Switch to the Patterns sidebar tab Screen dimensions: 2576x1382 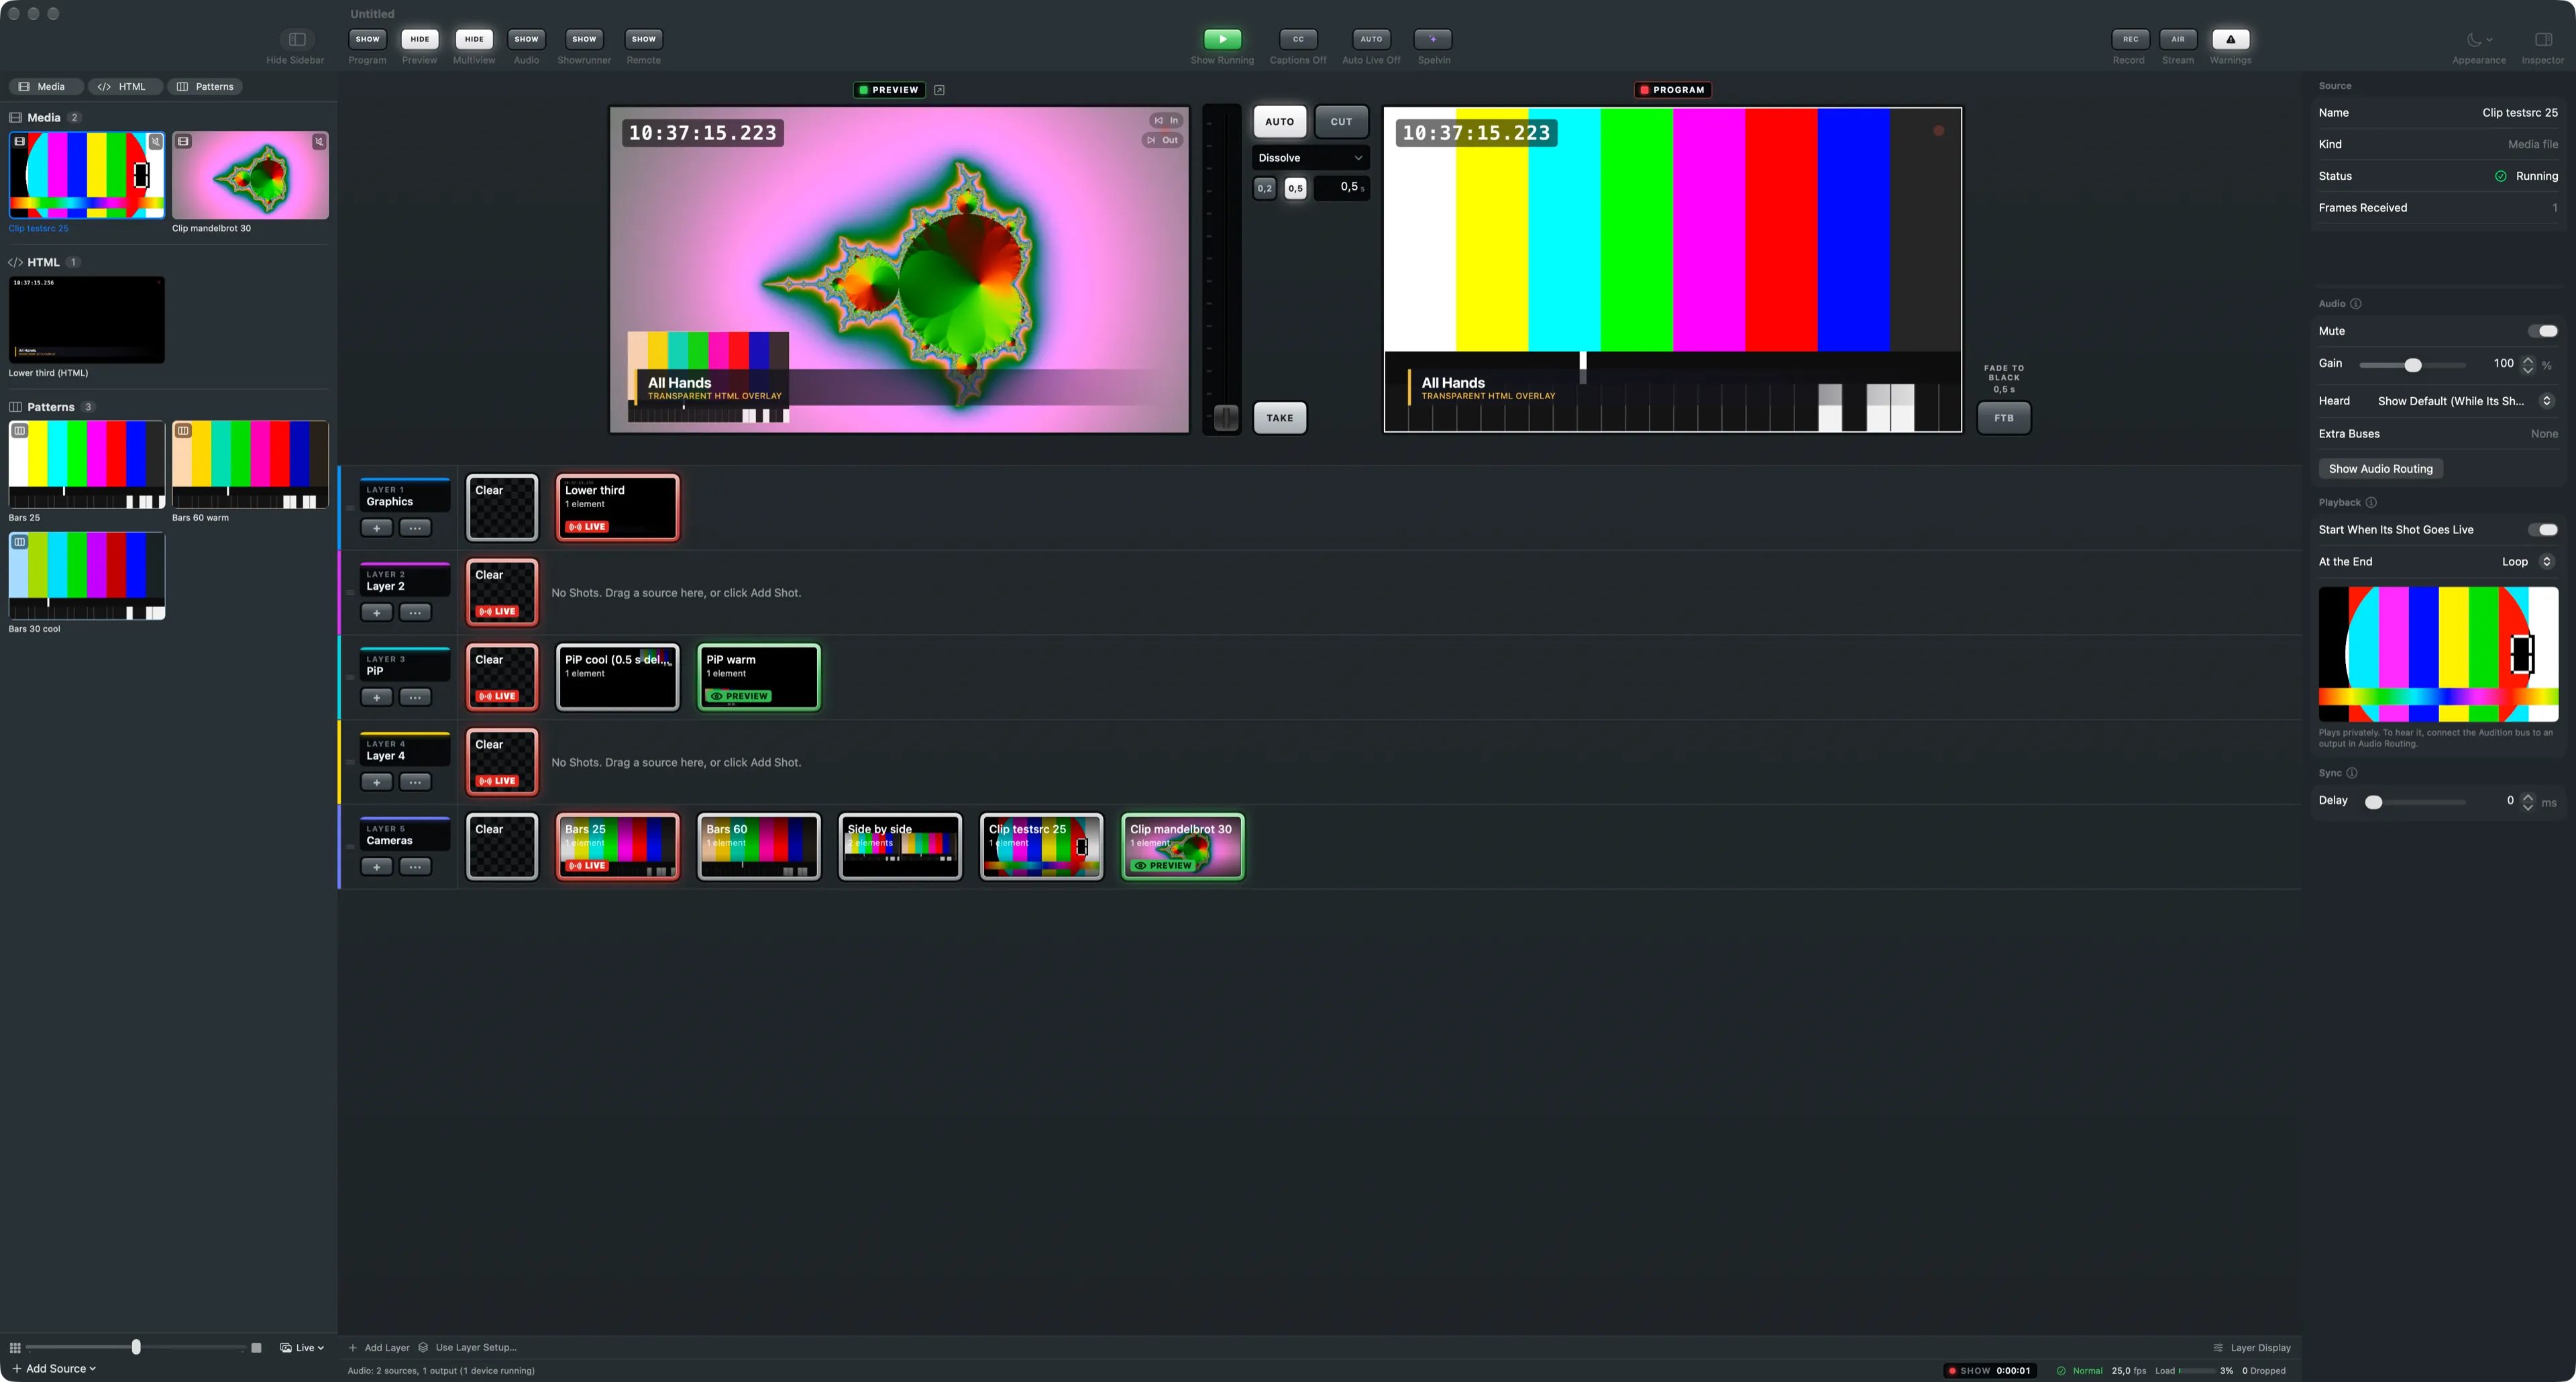point(205,87)
